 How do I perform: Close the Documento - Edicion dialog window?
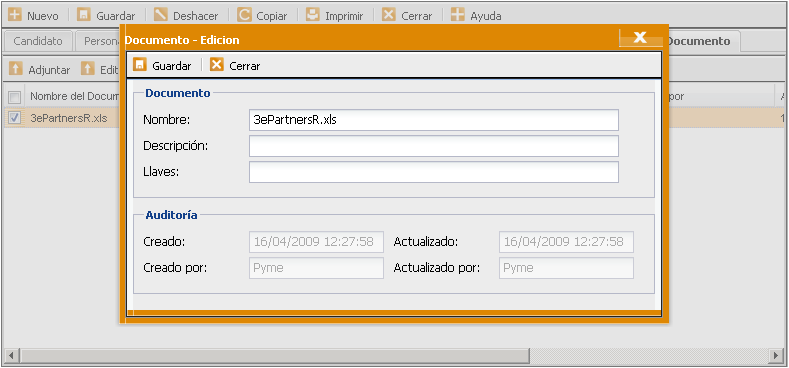point(640,38)
